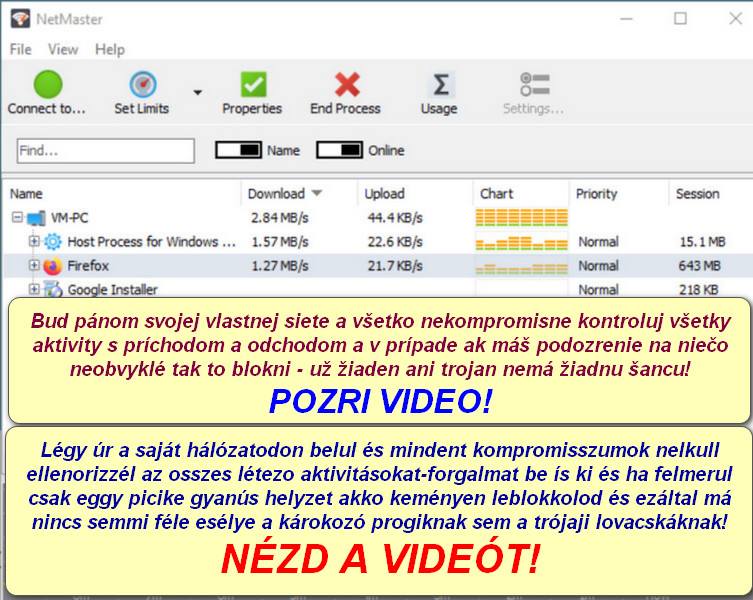Image resolution: width=753 pixels, height=600 pixels.
Task: Click the NÉZD A VIDEÓT! link
Action: [381, 559]
